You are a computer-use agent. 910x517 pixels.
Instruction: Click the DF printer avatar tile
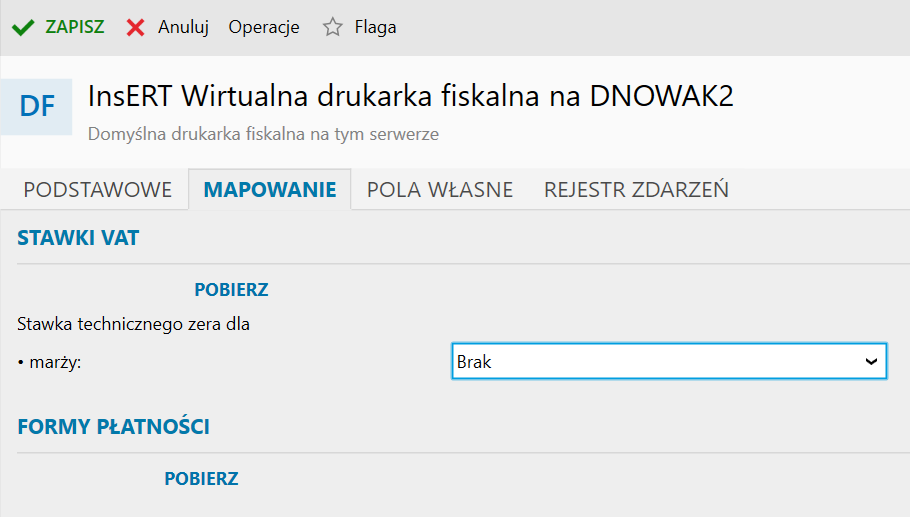[36, 106]
